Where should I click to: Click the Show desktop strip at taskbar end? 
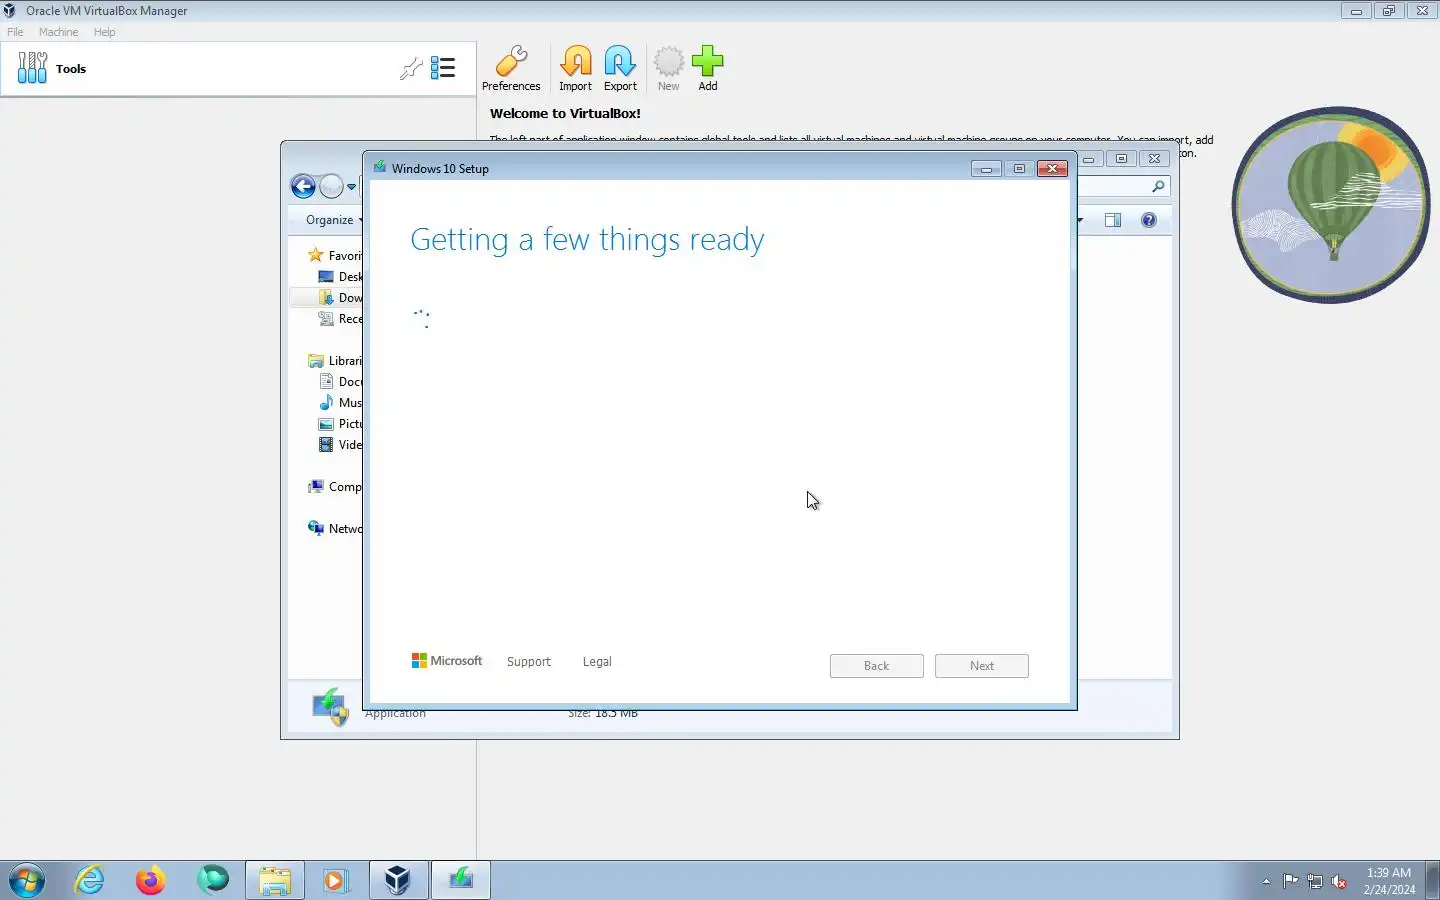pyautogui.click(x=1432, y=881)
